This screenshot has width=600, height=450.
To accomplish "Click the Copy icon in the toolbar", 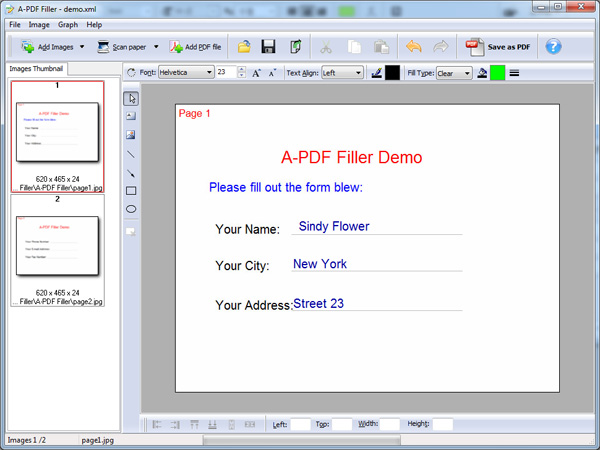I will [354, 47].
